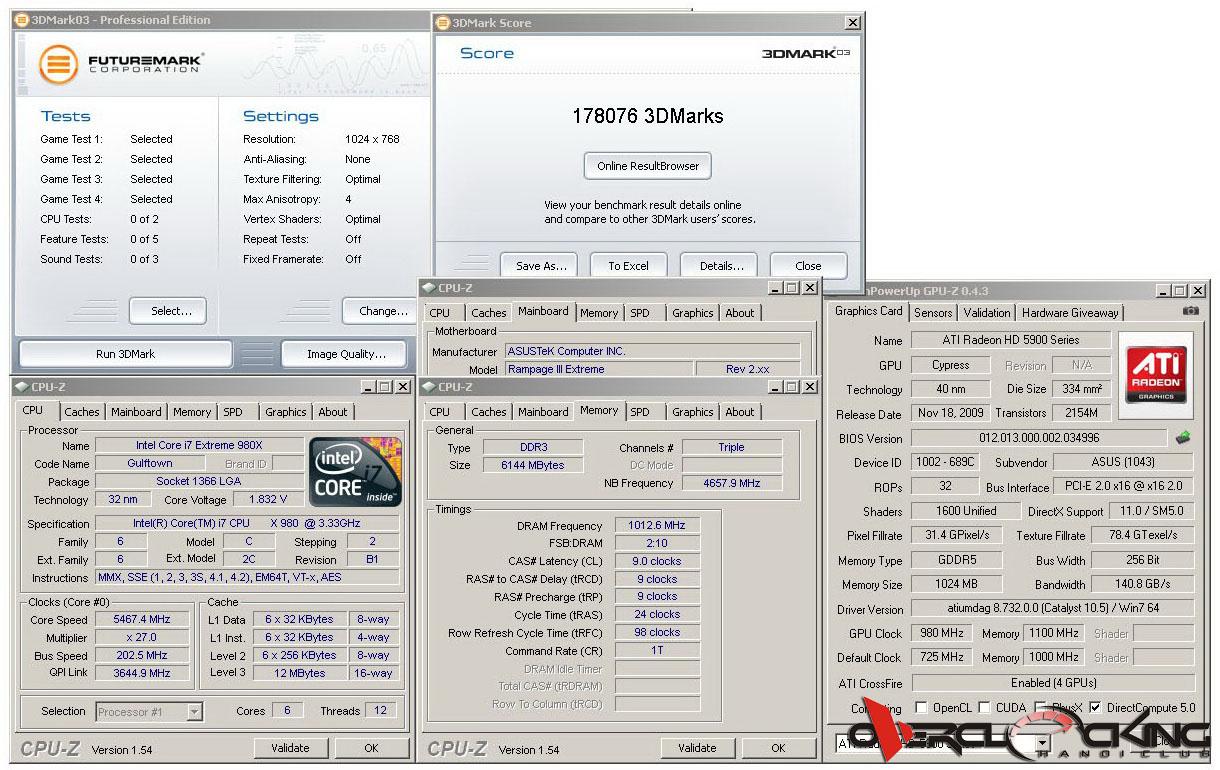Image resolution: width=1220 pixels, height=770 pixels.
Task: Click the Memory Size value 1024 MB
Action: (x=956, y=585)
